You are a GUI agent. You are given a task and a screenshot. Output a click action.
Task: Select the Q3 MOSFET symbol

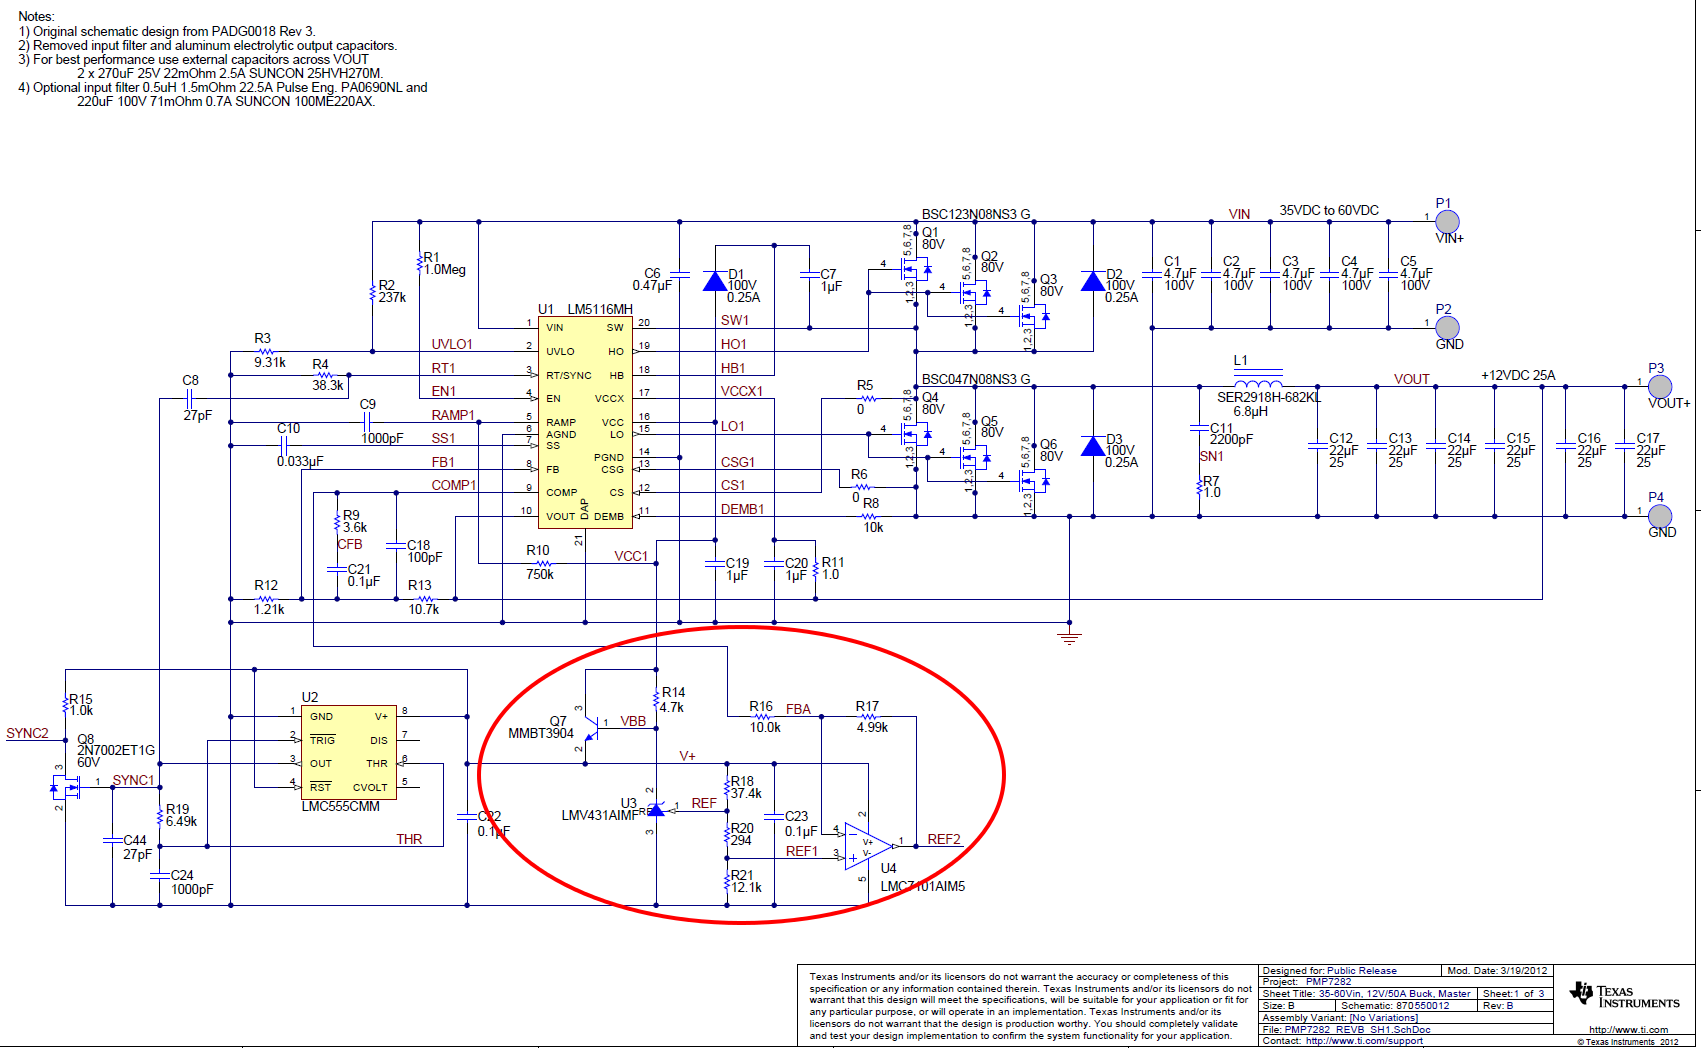coord(1034,317)
